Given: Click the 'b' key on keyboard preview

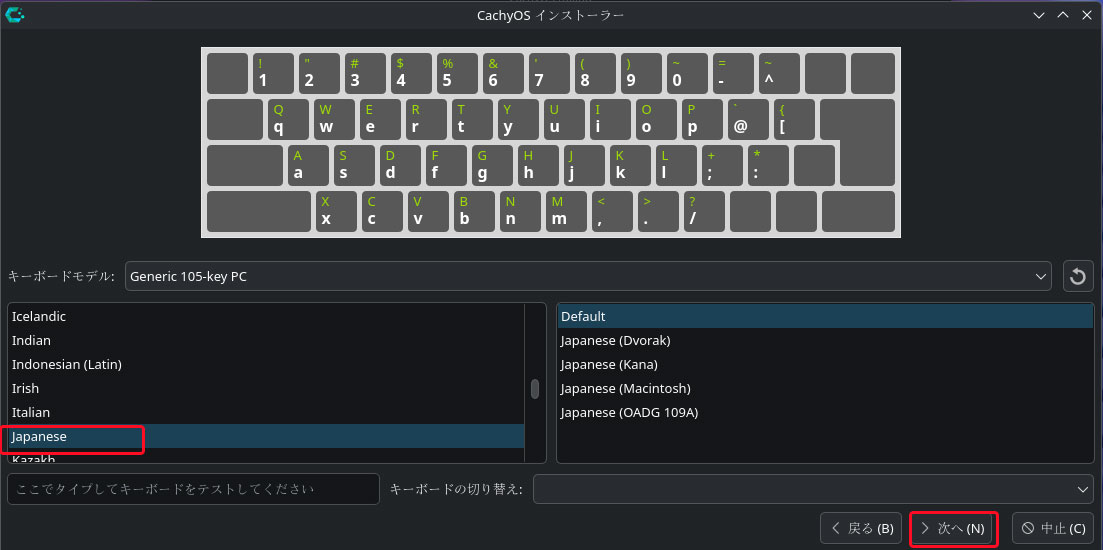Looking at the screenshot, I should [474, 212].
